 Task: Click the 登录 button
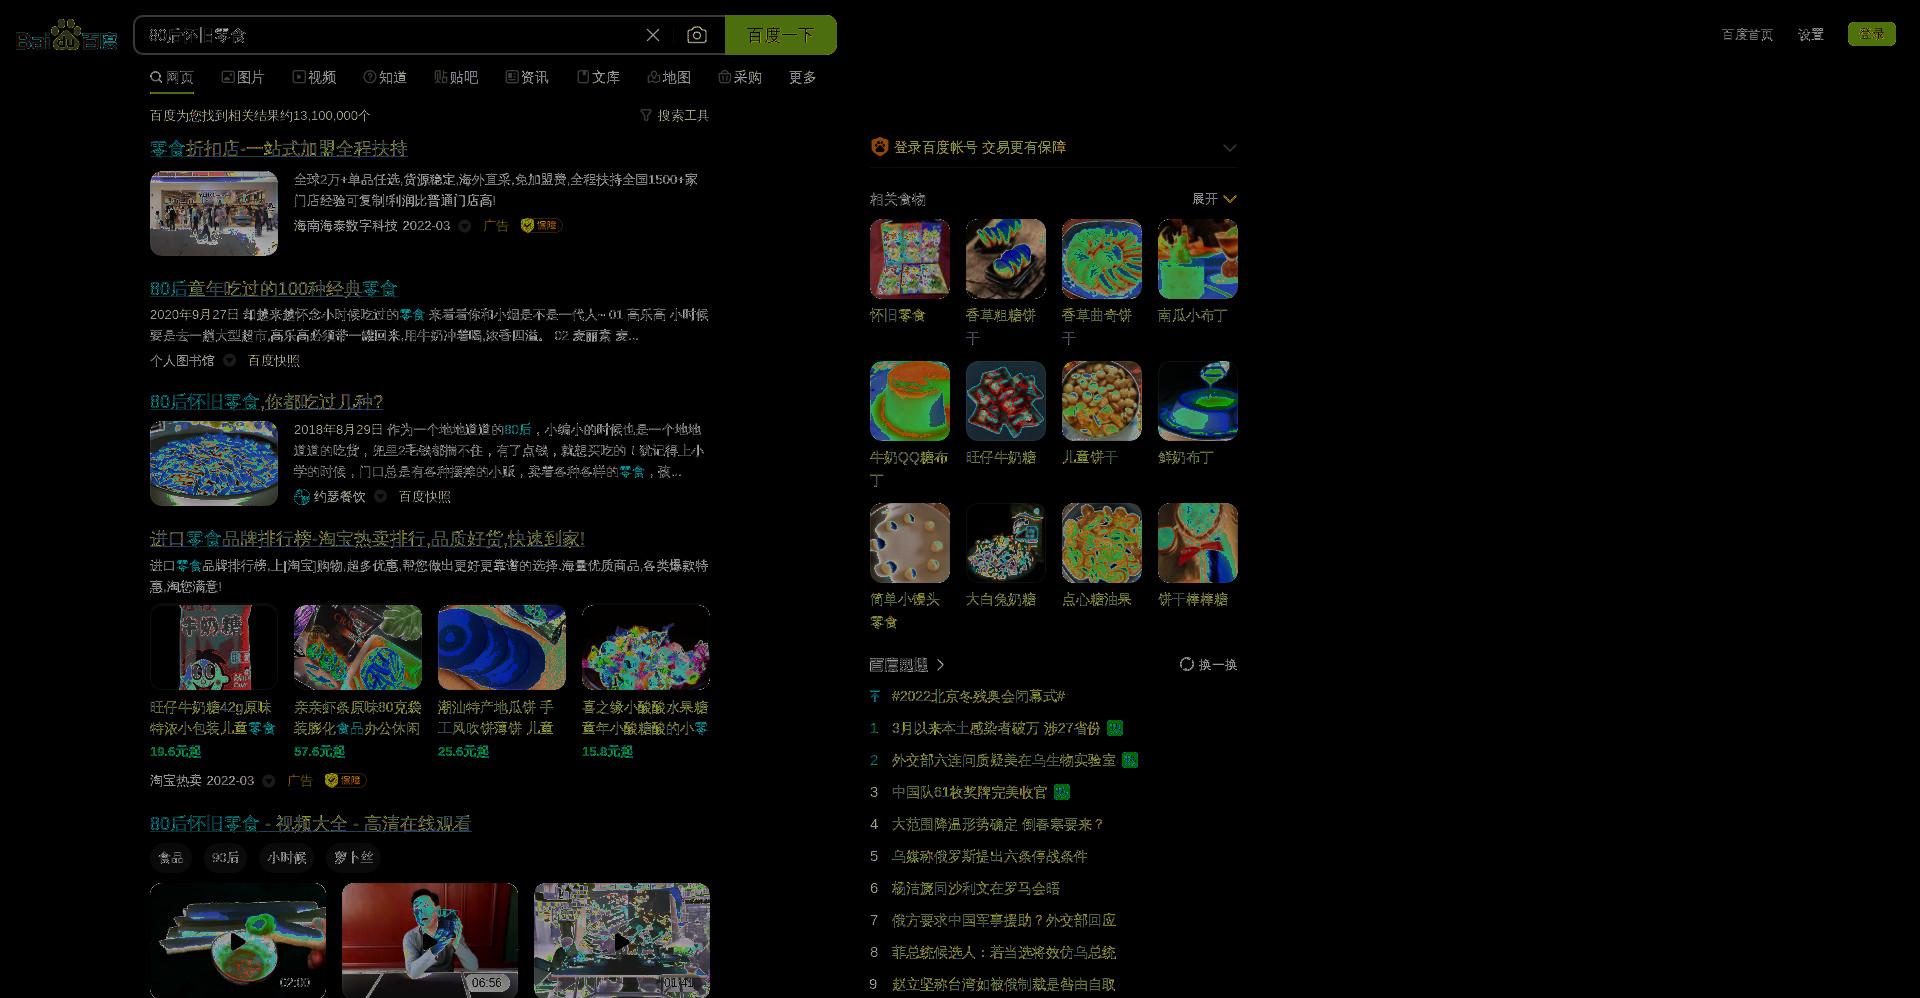tap(1872, 34)
